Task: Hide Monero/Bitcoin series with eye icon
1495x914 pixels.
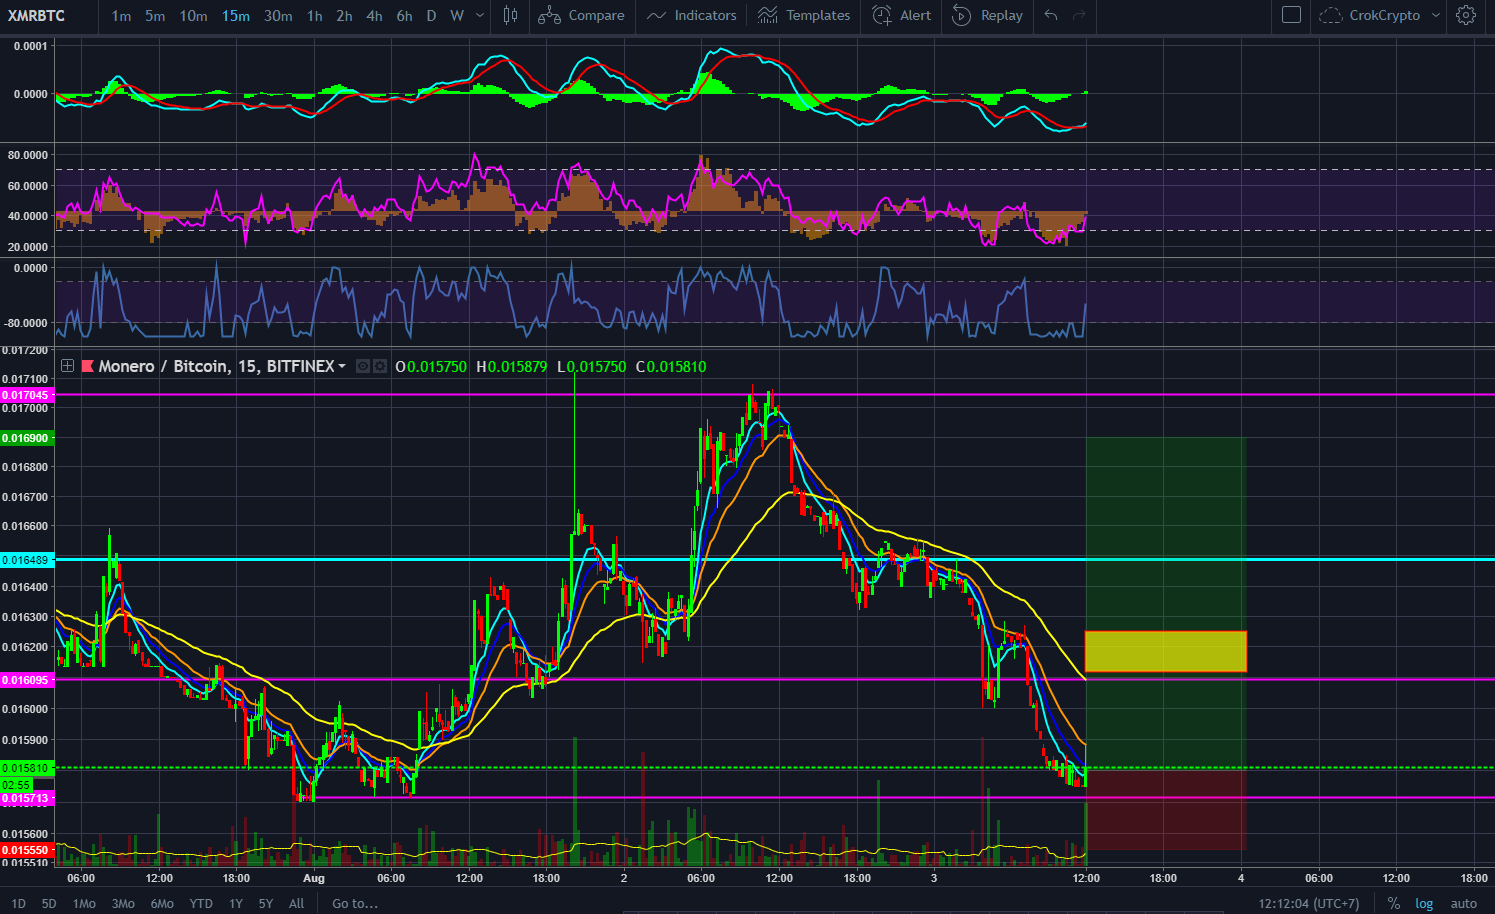Action: (364, 367)
